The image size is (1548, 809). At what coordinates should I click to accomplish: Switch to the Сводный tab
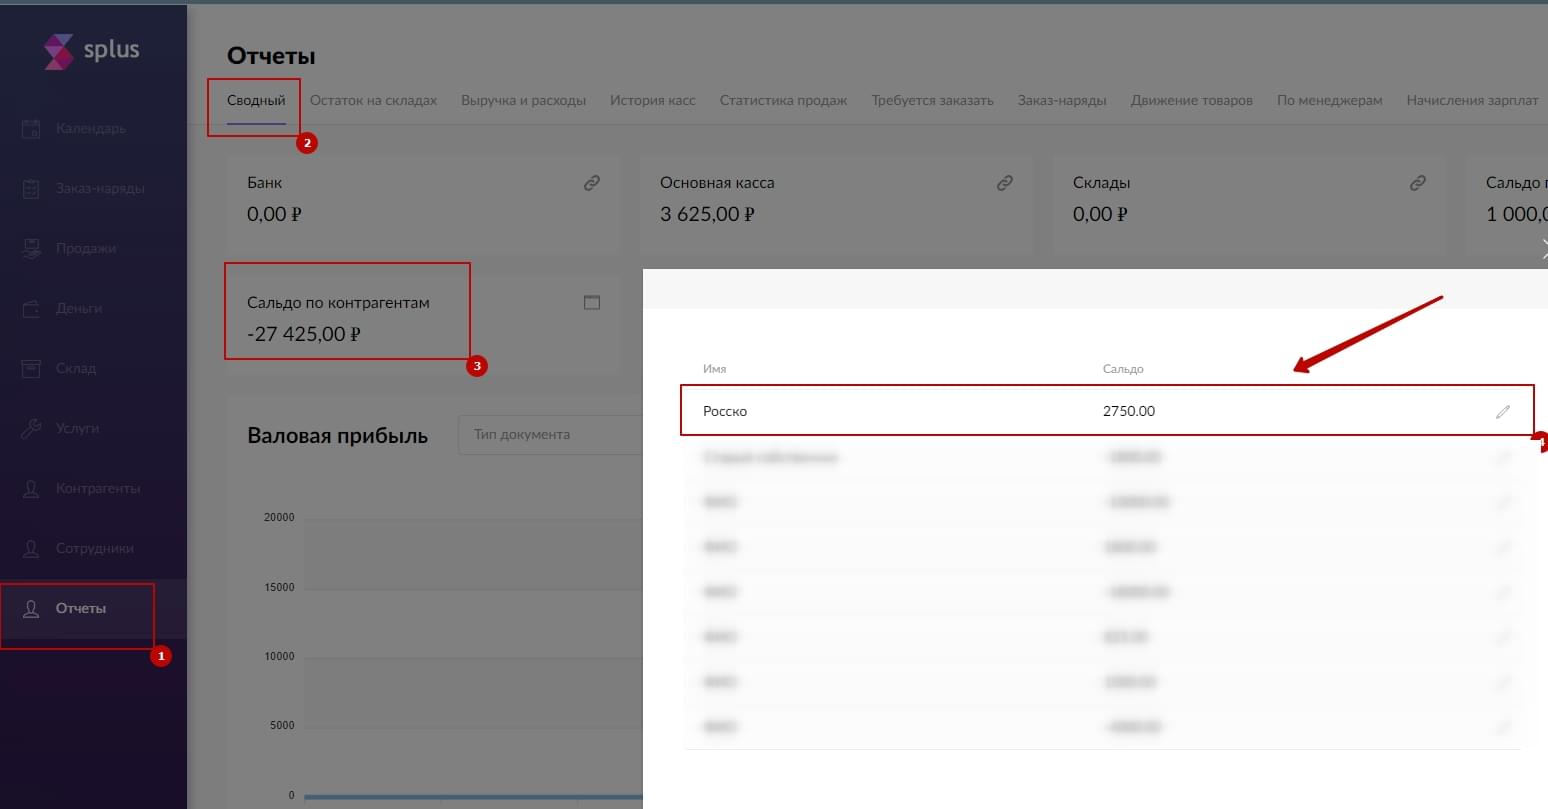tap(256, 100)
